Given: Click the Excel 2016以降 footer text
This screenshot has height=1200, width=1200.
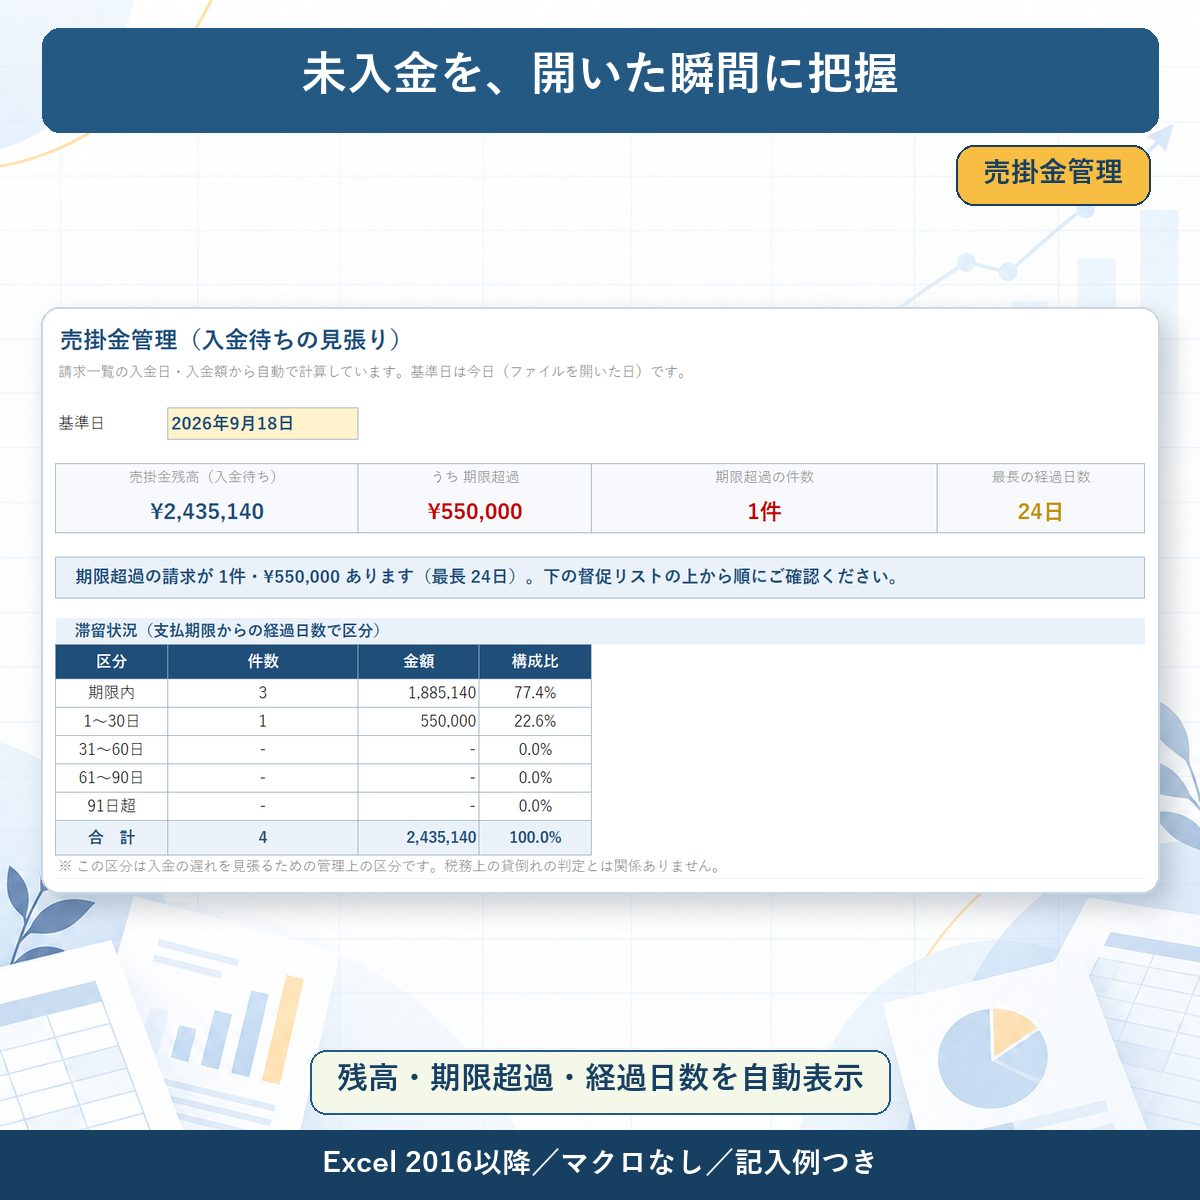Looking at the screenshot, I should click(x=600, y=1162).
